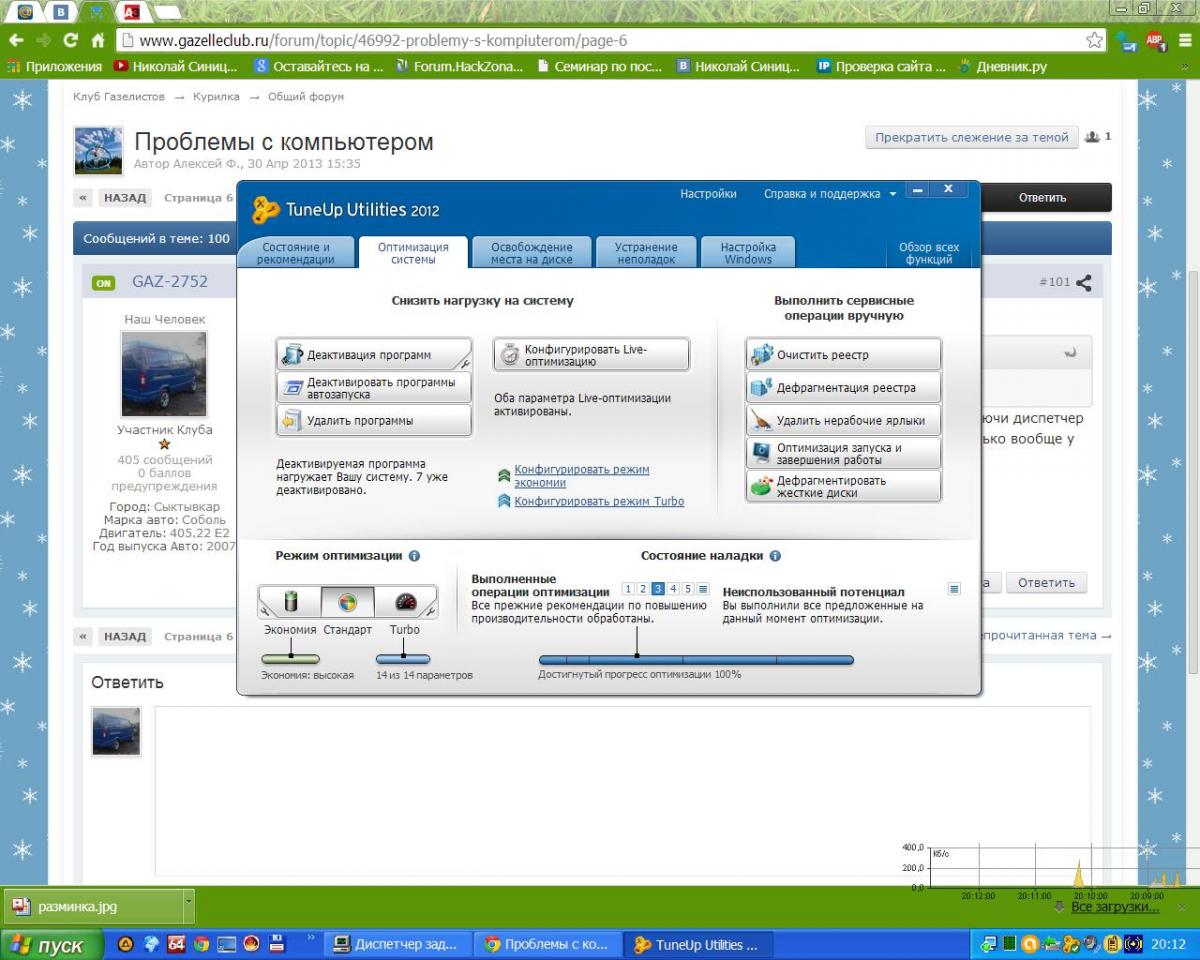Click the Удалить нерабочие ярлыки broom icon

click(x=762, y=421)
